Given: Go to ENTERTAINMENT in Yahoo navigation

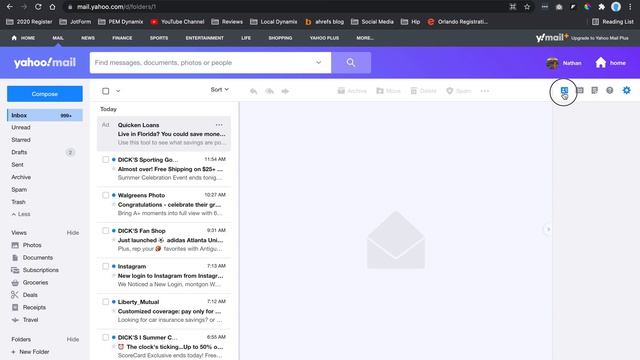Looking at the screenshot, I should [x=204, y=38].
